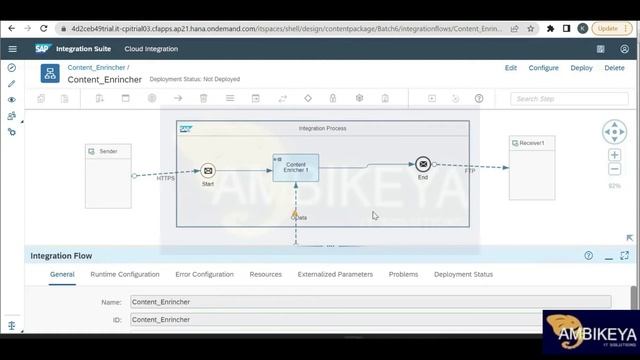640x360 pixels.
Task: Click the simulation start point icon
Action: 432,98
